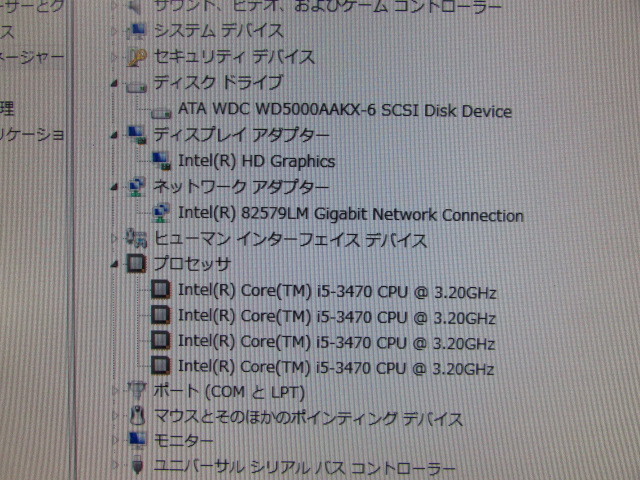Click the モニター category icon

[x=137, y=440]
